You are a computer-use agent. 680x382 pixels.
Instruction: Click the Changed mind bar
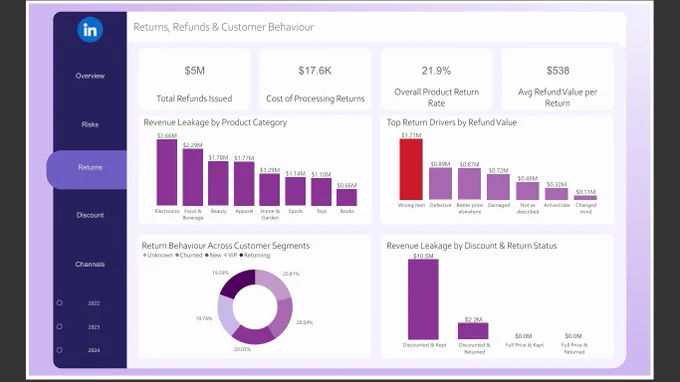(x=585, y=197)
